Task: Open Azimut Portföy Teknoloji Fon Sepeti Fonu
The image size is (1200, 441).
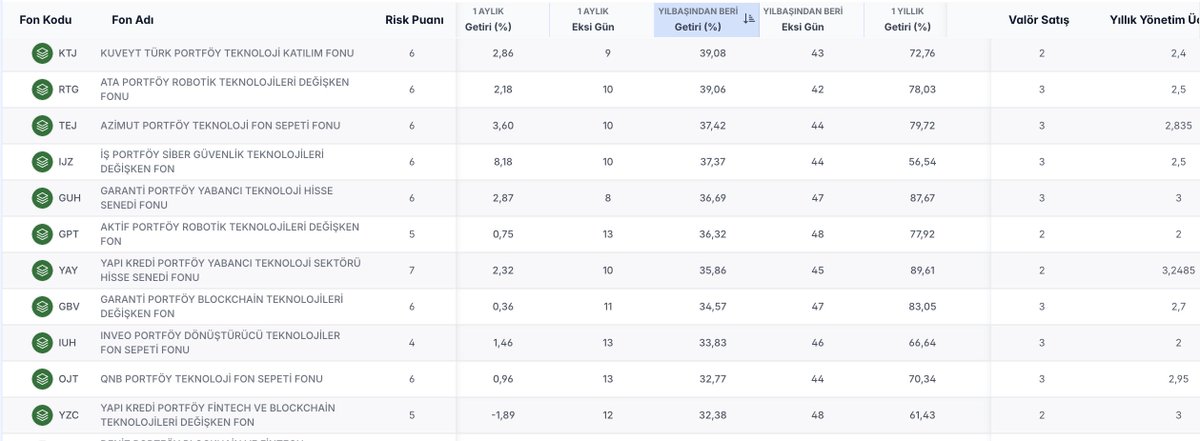Action: coord(221,125)
